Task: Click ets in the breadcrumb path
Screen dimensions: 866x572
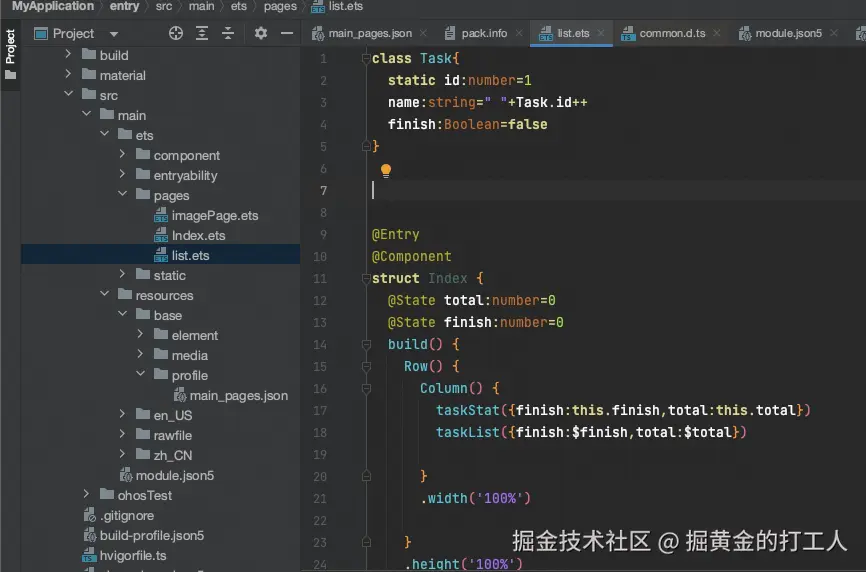Action: click(x=239, y=6)
